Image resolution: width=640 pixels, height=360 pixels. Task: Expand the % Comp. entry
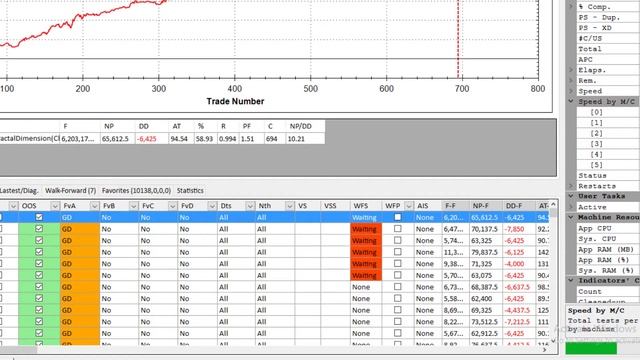point(571,7)
